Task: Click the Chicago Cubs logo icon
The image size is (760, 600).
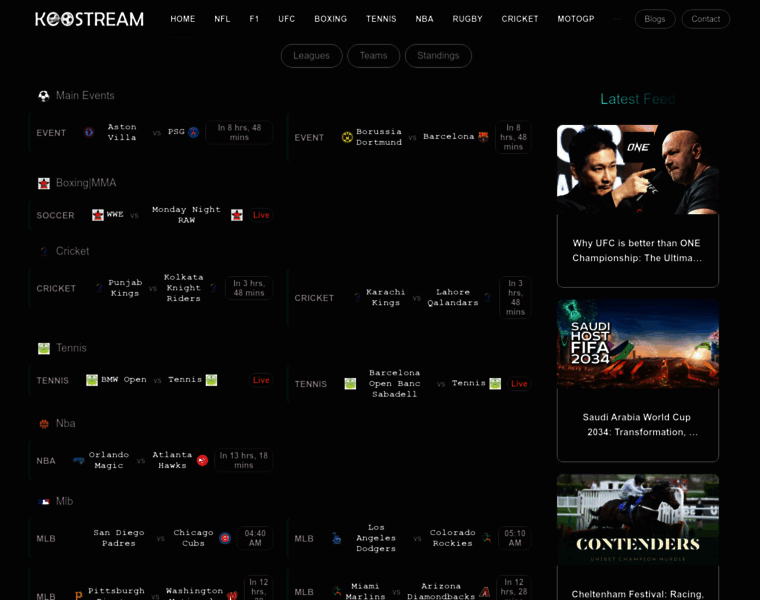Action: [x=225, y=538]
